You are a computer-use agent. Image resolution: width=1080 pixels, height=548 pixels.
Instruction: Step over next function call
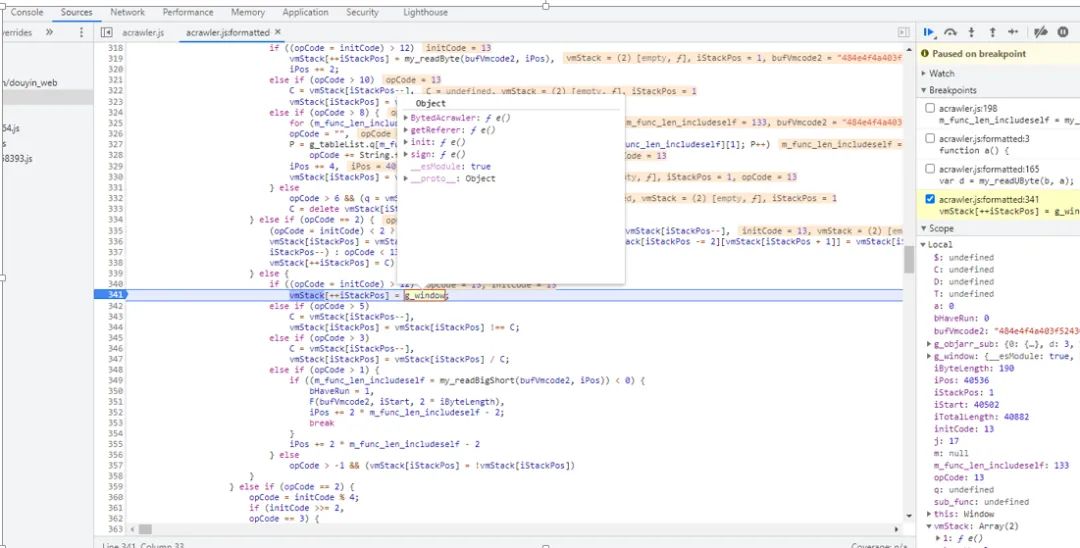tap(951, 32)
